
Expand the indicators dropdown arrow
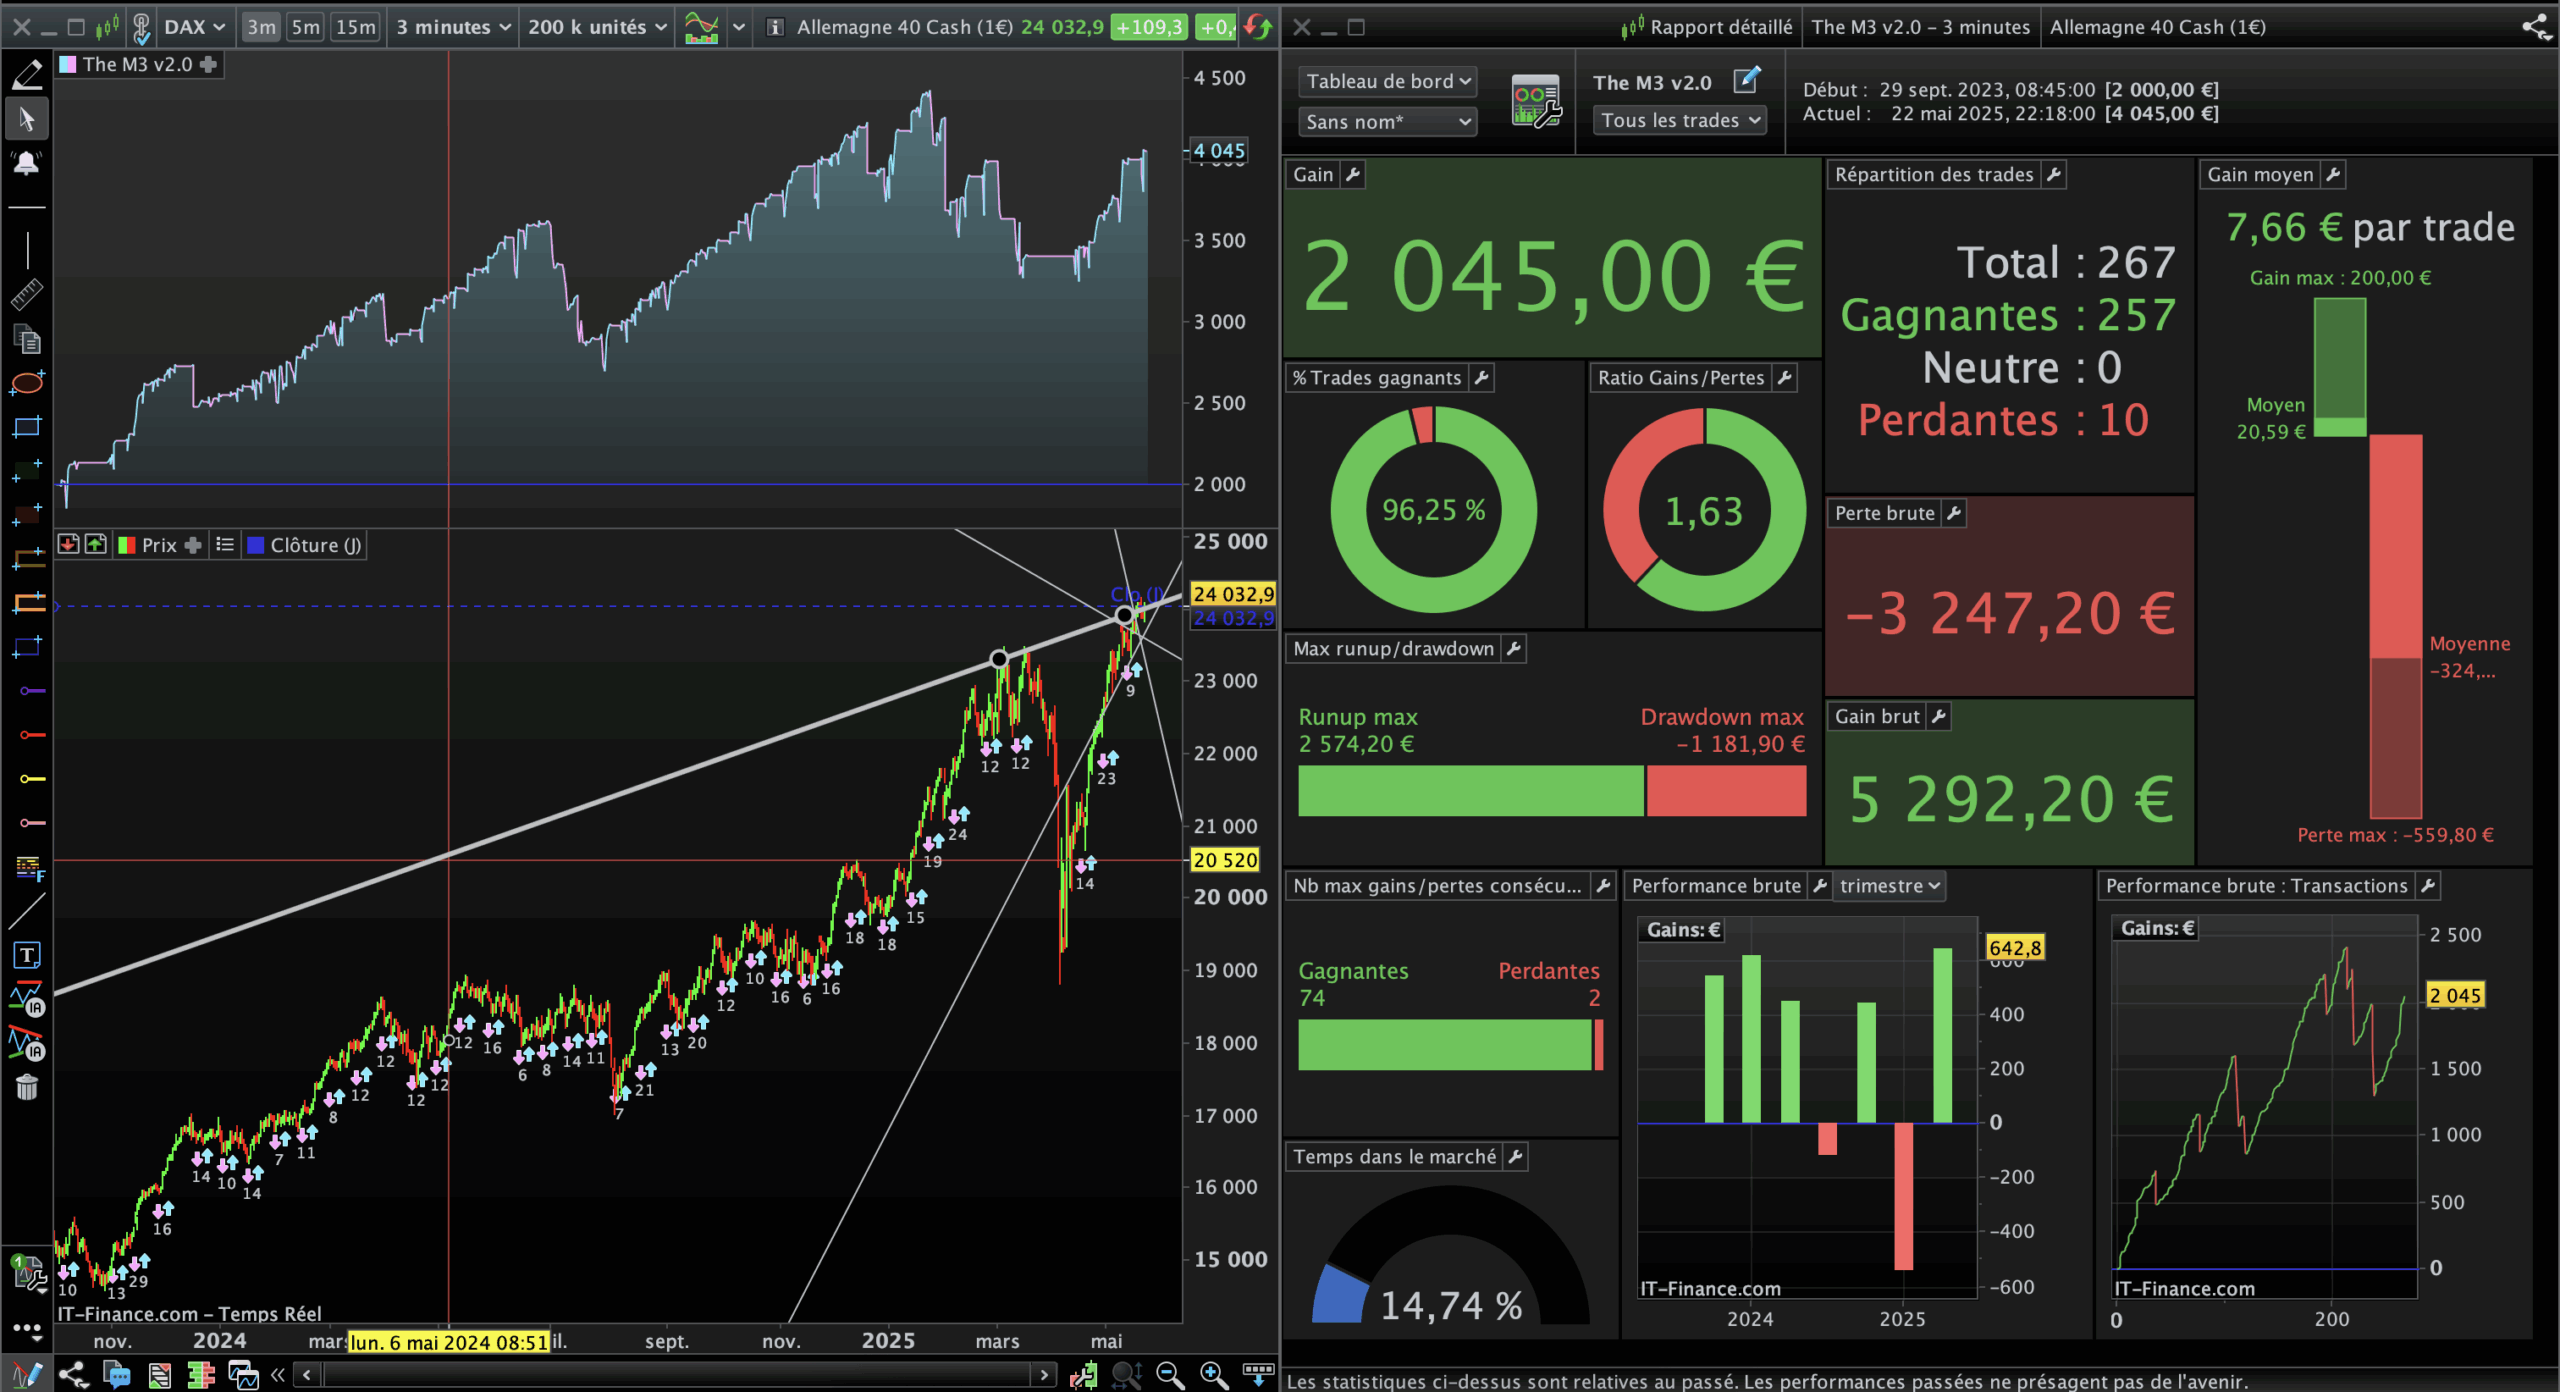pyautogui.click(x=739, y=27)
